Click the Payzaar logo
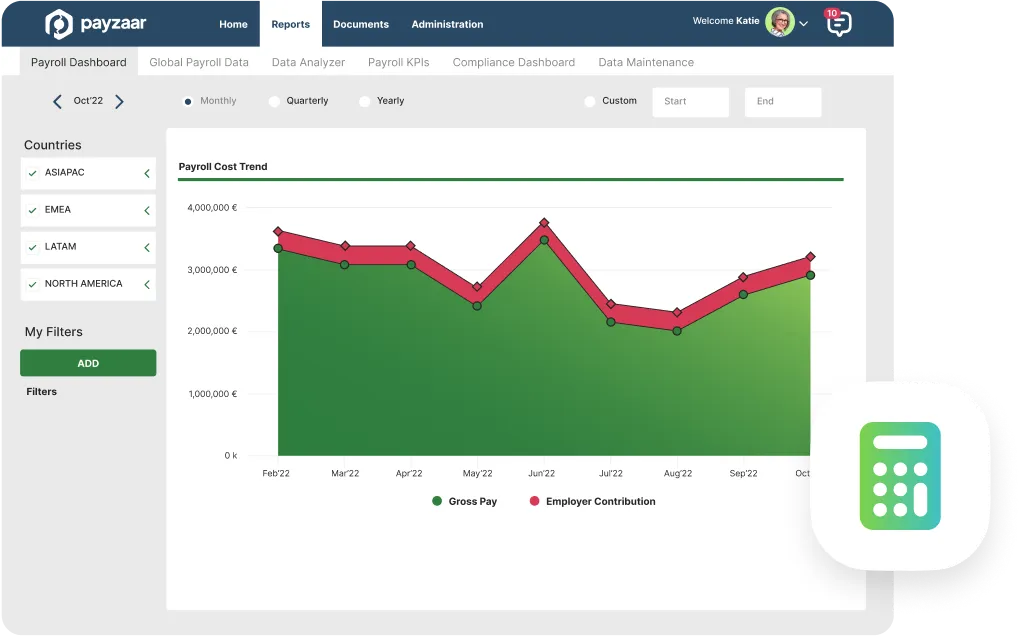This screenshot has width=1022, height=636. 94,24
